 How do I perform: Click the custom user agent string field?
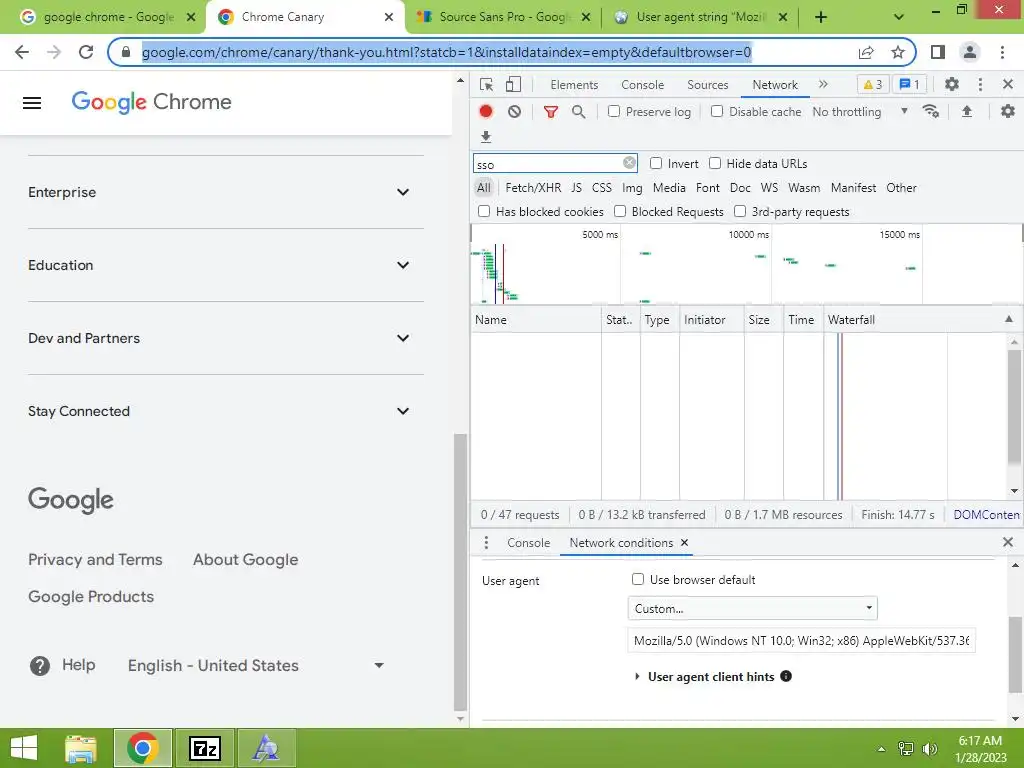801,641
